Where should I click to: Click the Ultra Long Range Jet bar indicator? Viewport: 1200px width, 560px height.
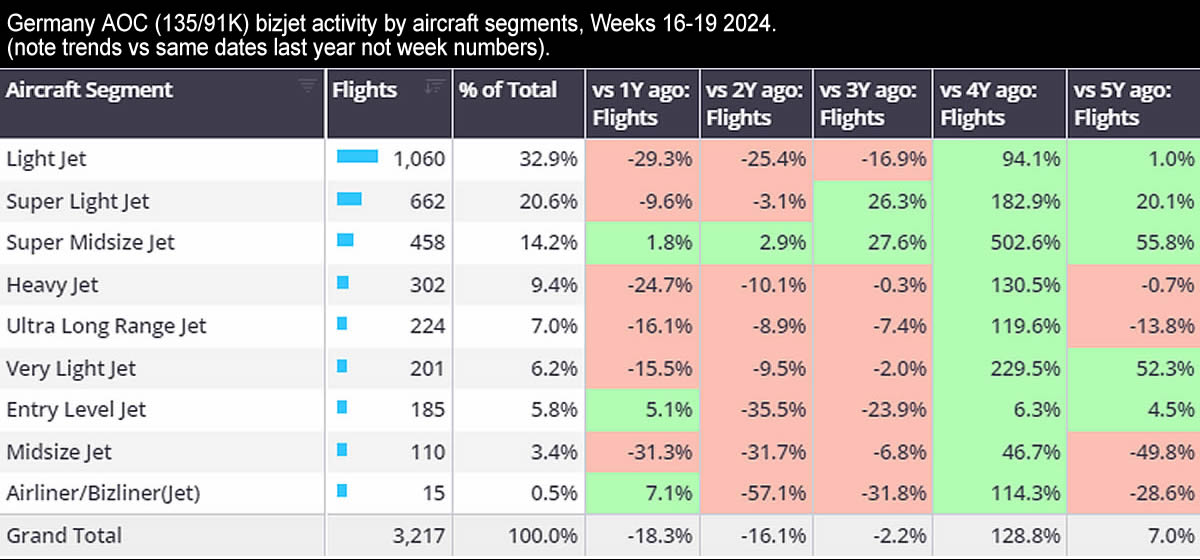tap(342, 324)
